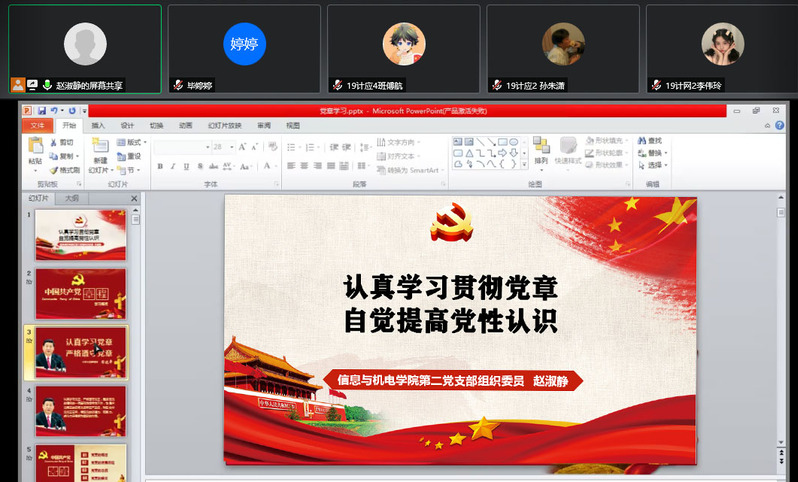Close the slide thumbnail pane

tap(134, 198)
